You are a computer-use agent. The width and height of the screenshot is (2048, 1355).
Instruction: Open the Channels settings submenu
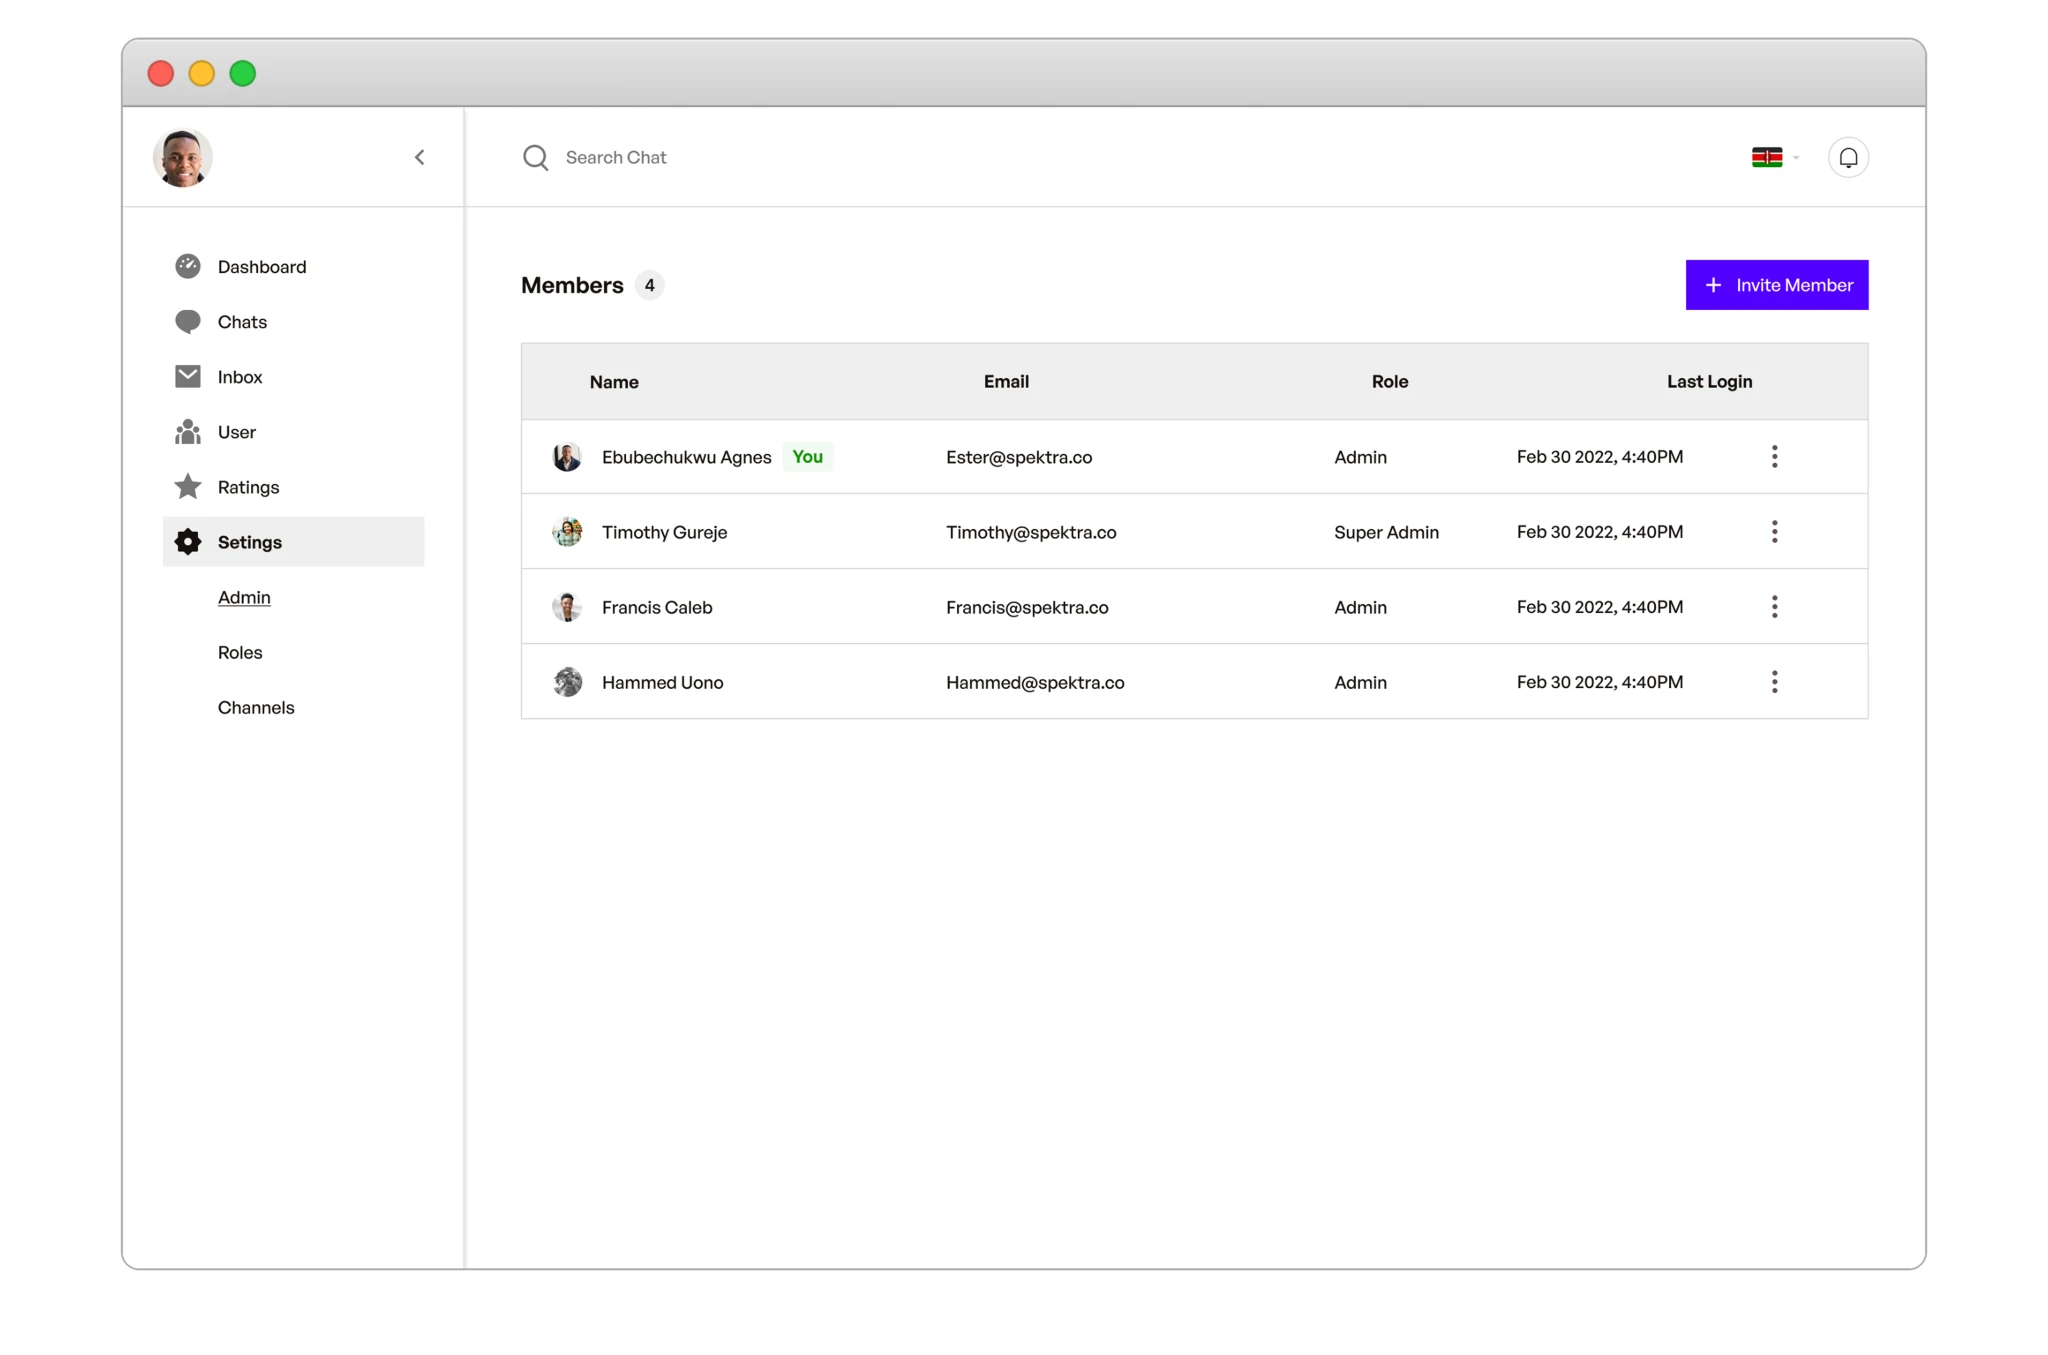[x=256, y=707]
